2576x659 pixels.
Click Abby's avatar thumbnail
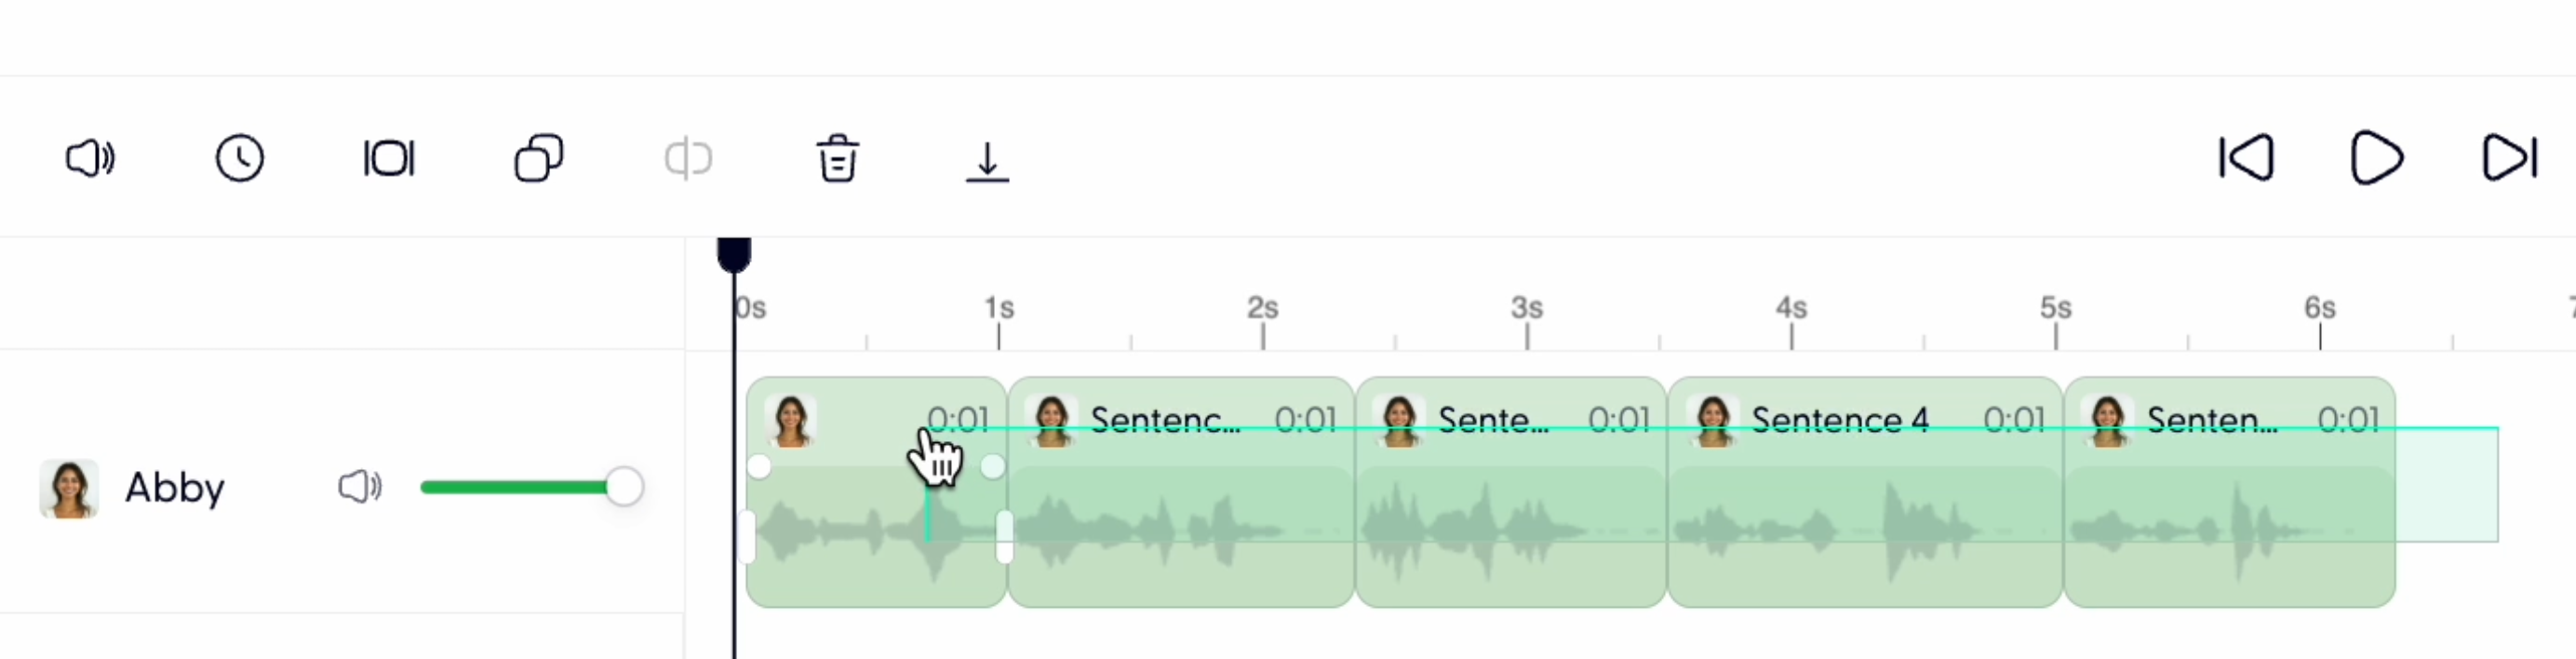pos(67,487)
